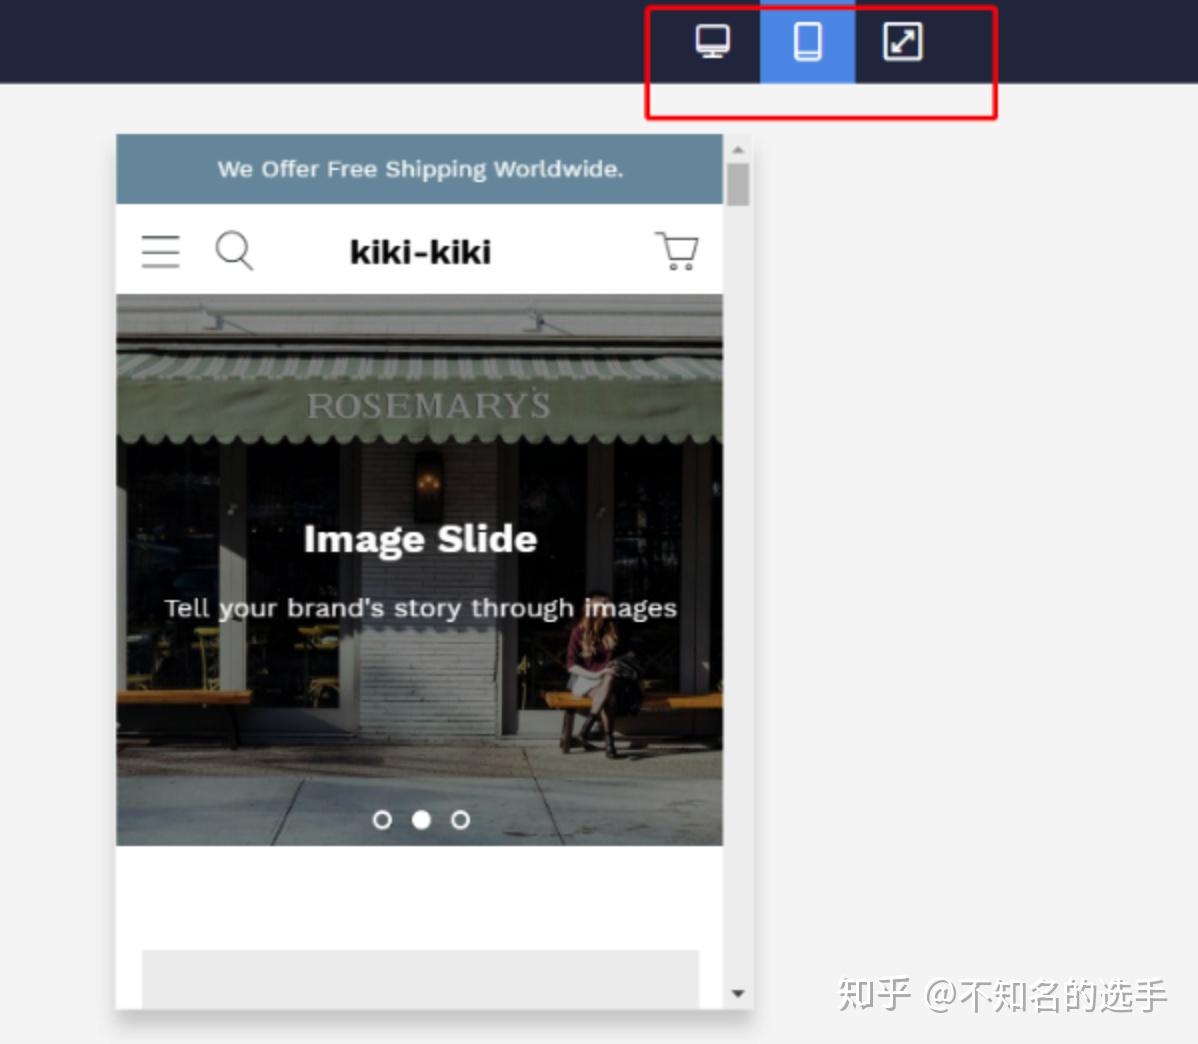This screenshot has width=1198, height=1044.
Task: Open the hamburger menu in store header
Action: pyautogui.click(x=160, y=251)
